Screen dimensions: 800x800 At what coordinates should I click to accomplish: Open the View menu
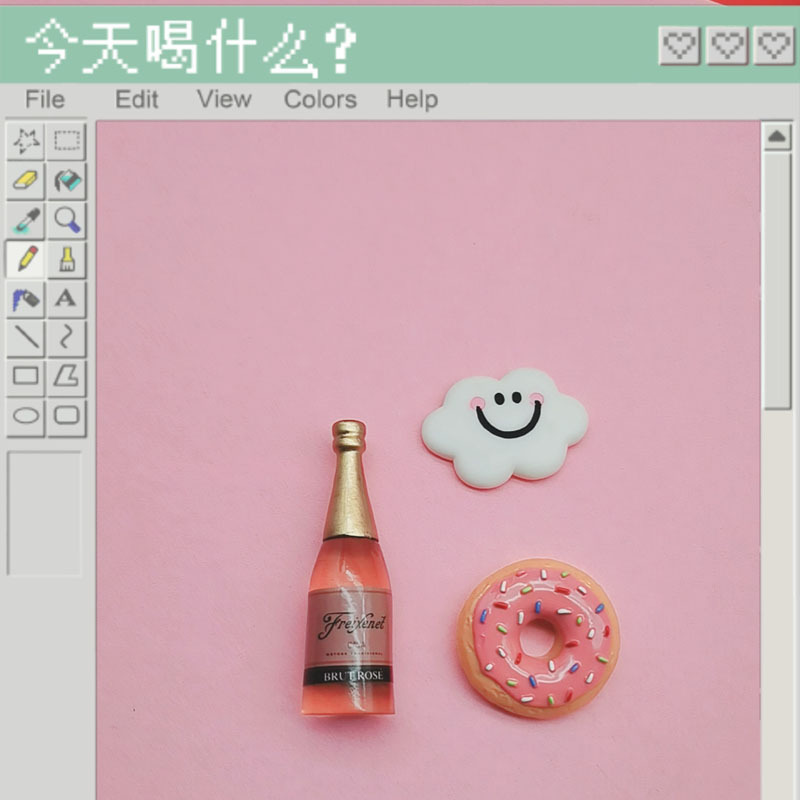(224, 99)
